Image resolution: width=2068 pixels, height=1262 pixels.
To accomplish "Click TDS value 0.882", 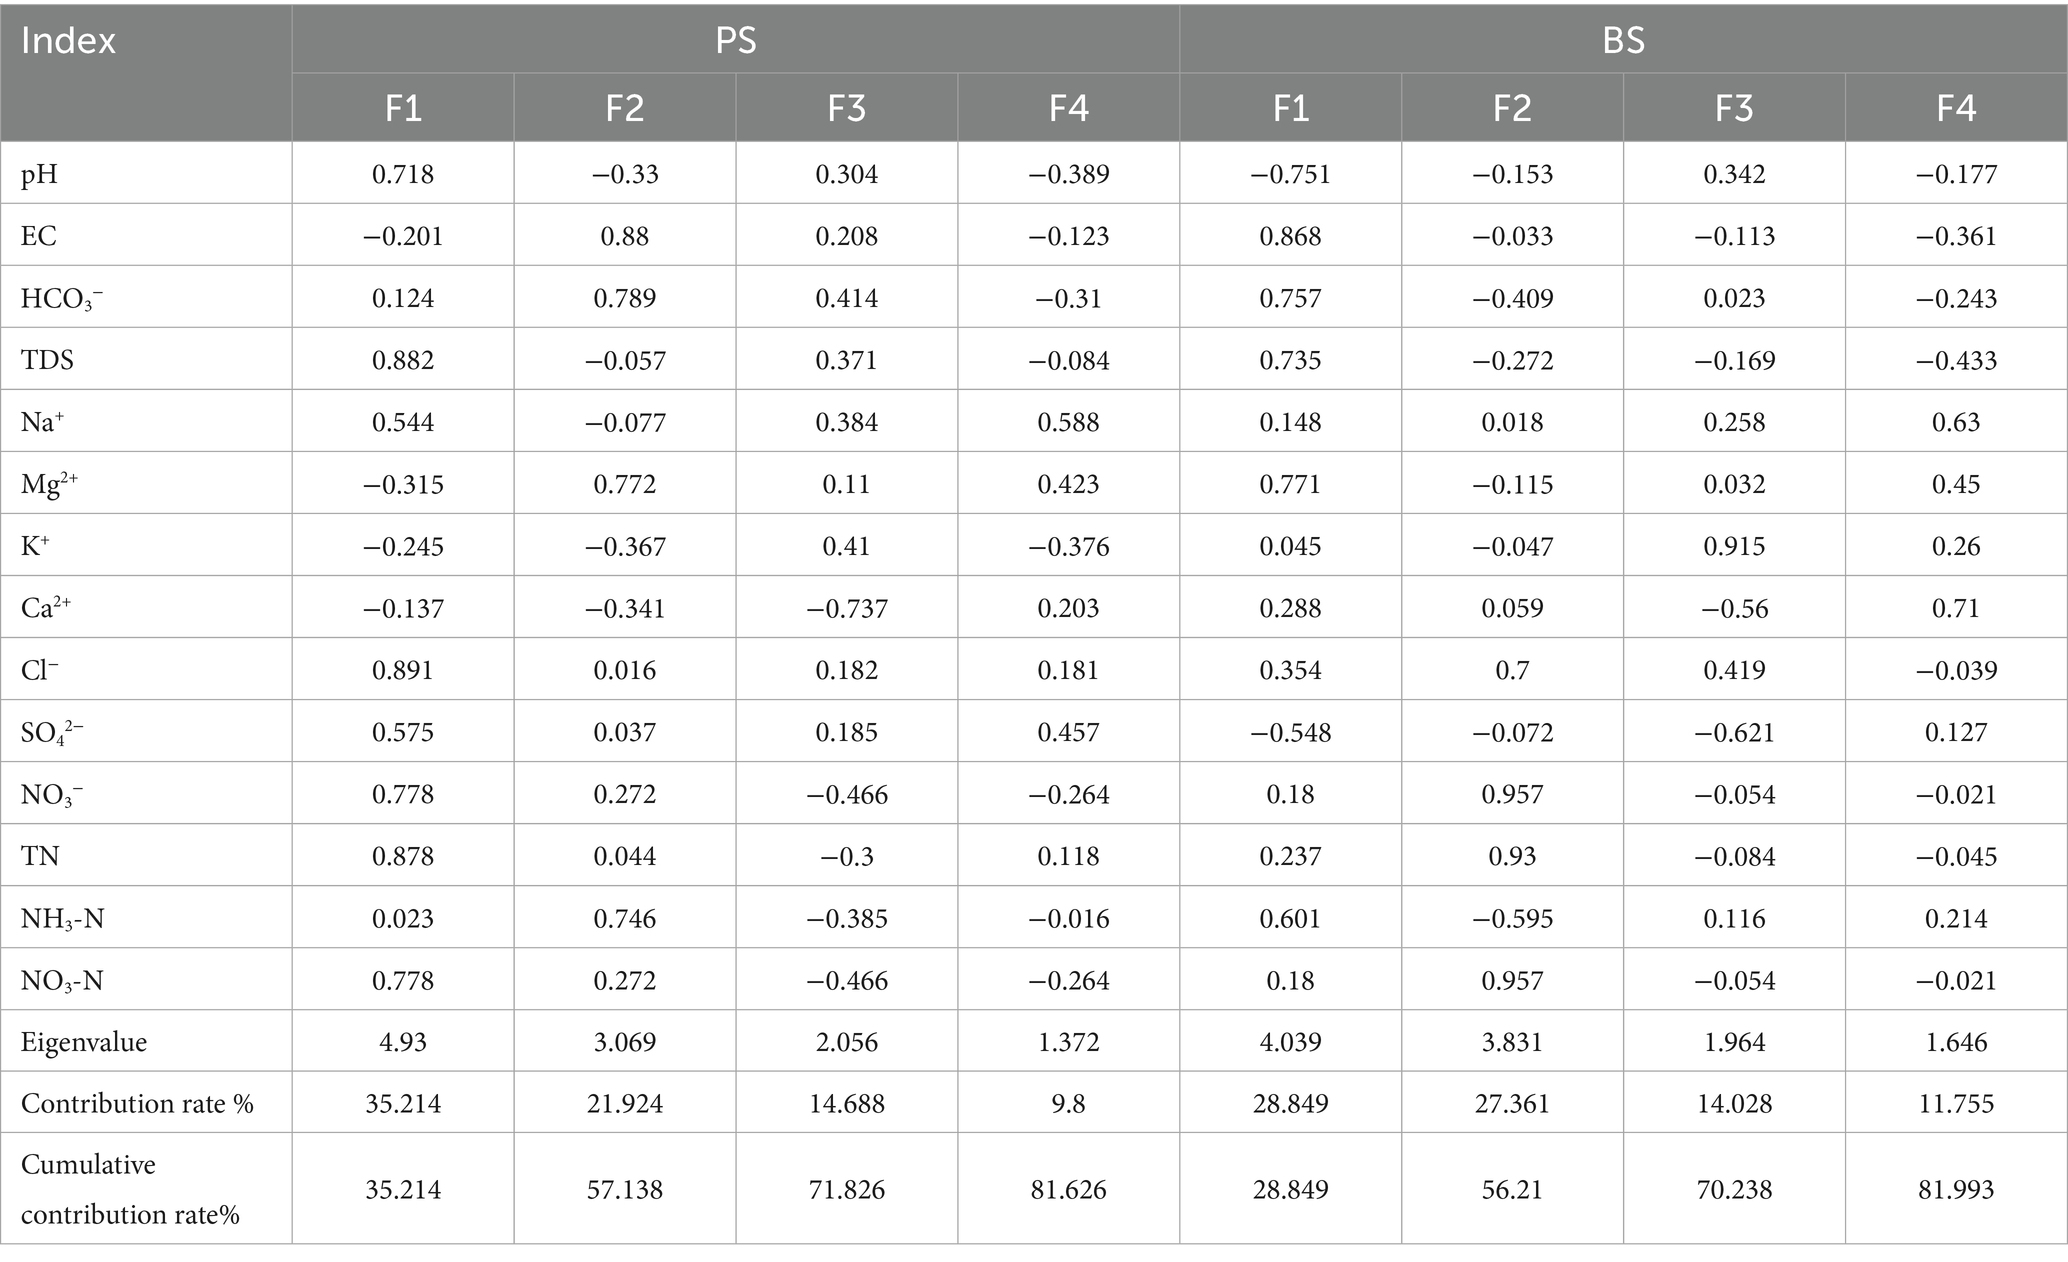I will click(x=403, y=360).
